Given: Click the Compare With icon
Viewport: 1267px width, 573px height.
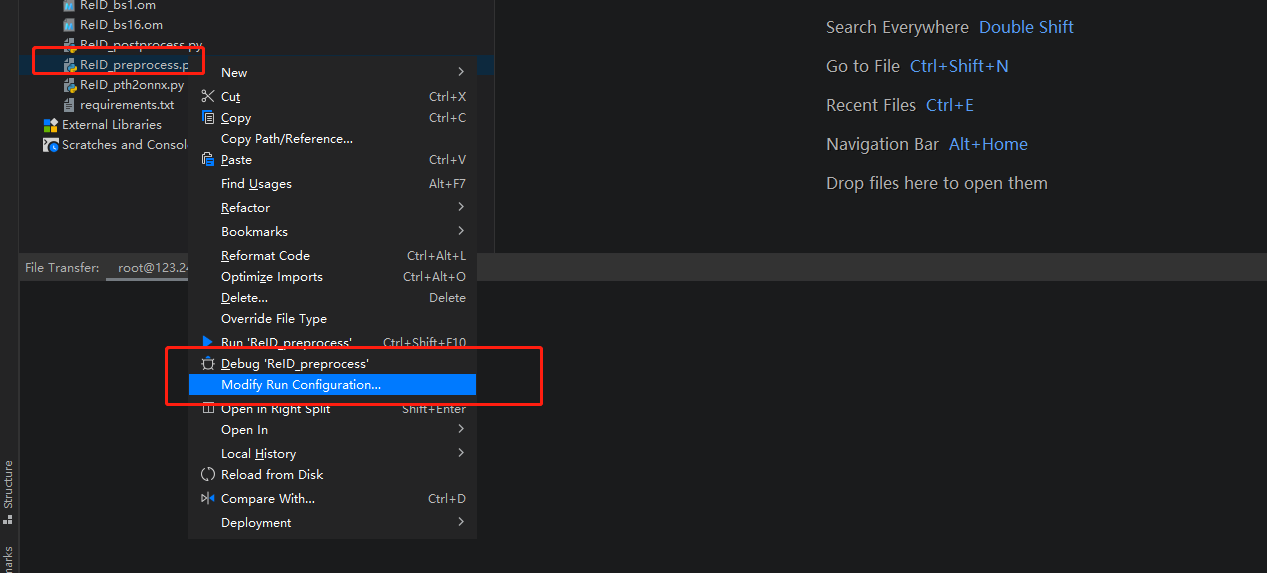Looking at the screenshot, I should 208,498.
